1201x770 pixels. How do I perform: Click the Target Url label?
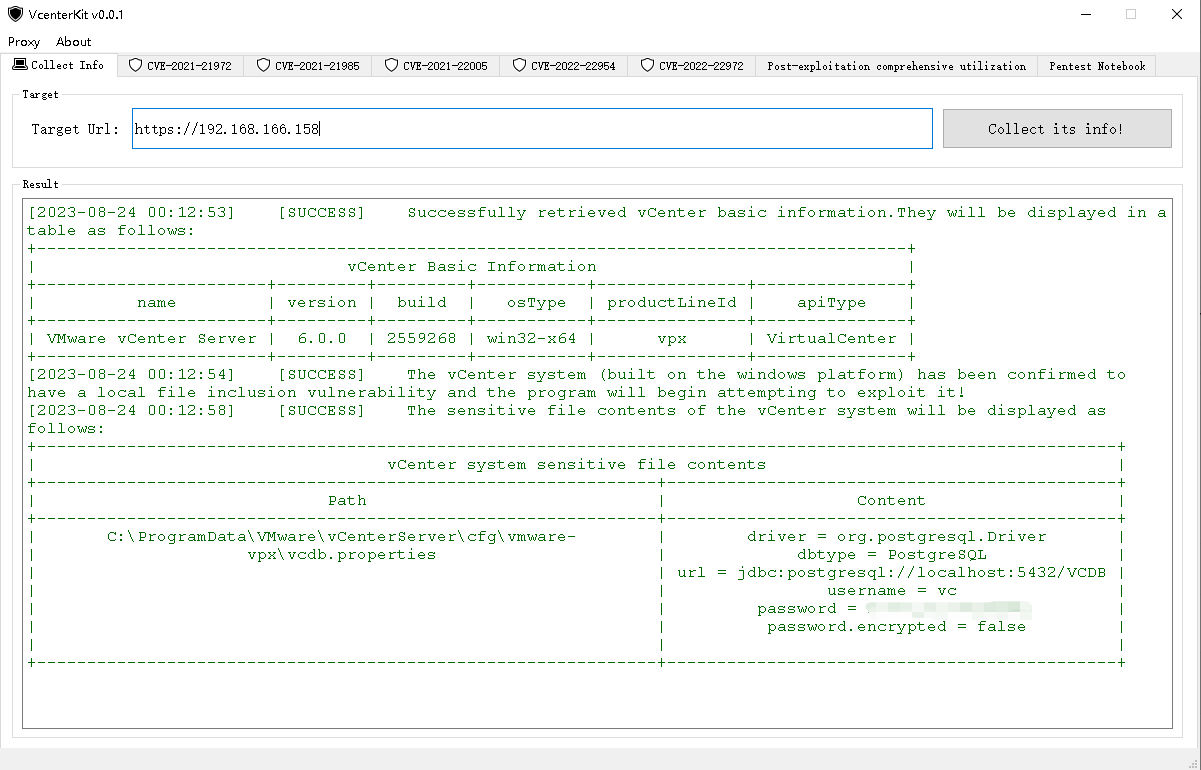(75, 129)
